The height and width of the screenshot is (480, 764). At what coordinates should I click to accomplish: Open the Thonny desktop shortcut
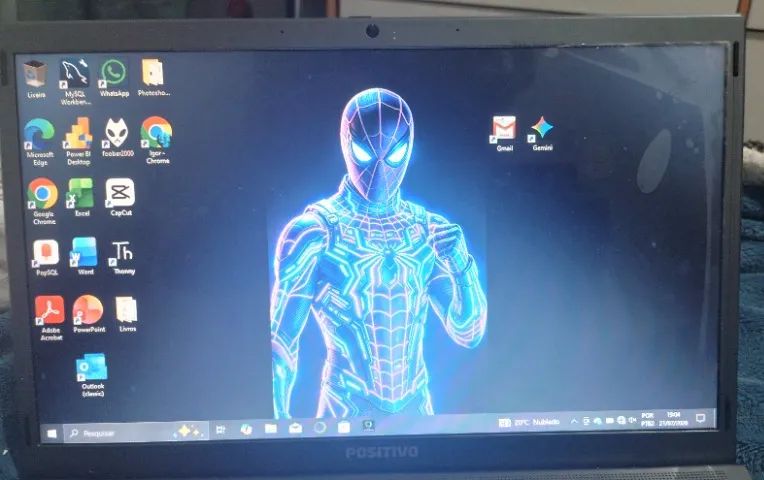124,258
